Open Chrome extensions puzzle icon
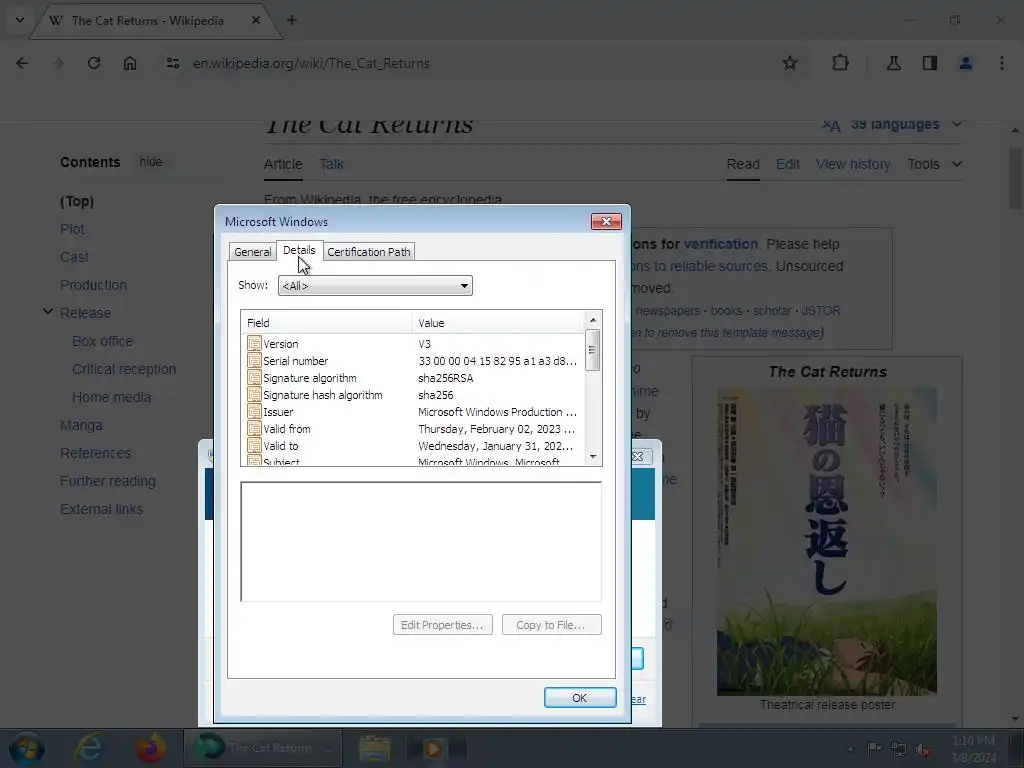Screen dimensions: 1024x768 pyautogui.click(x=840, y=63)
